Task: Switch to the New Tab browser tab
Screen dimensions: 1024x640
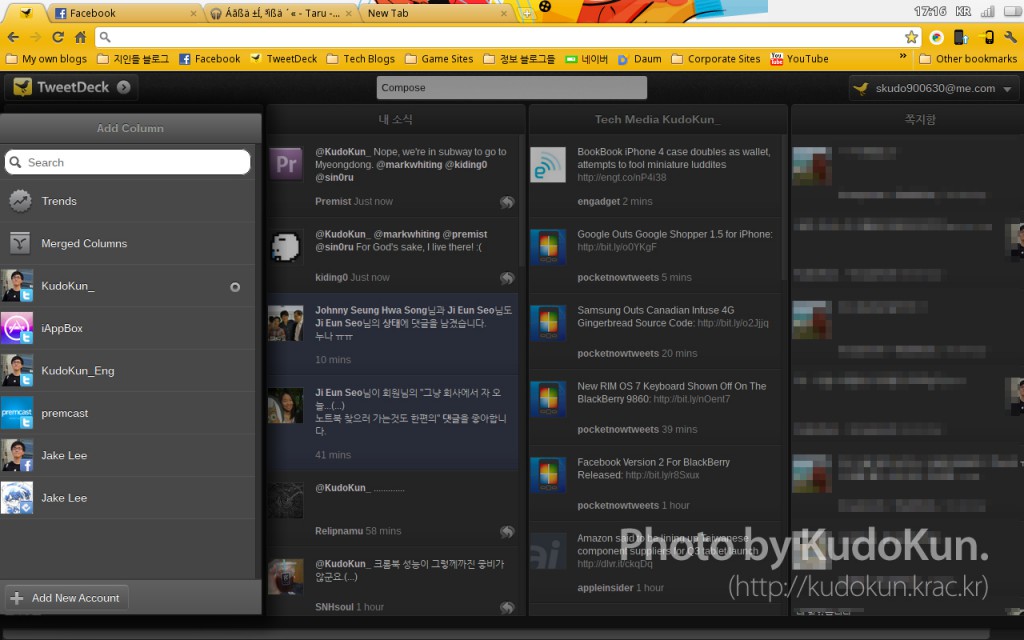Action: (x=436, y=13)
